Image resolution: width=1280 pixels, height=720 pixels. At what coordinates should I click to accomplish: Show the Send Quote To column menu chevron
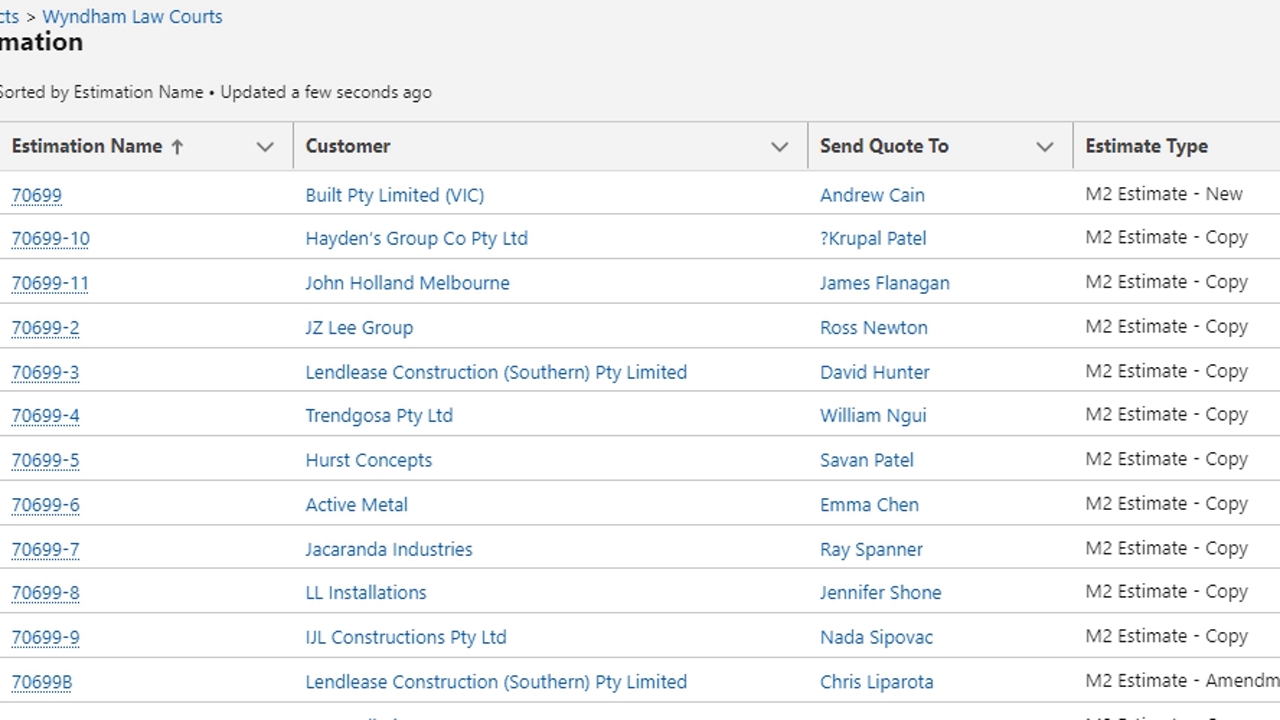pyautogui.click(x=1045, y=147)
